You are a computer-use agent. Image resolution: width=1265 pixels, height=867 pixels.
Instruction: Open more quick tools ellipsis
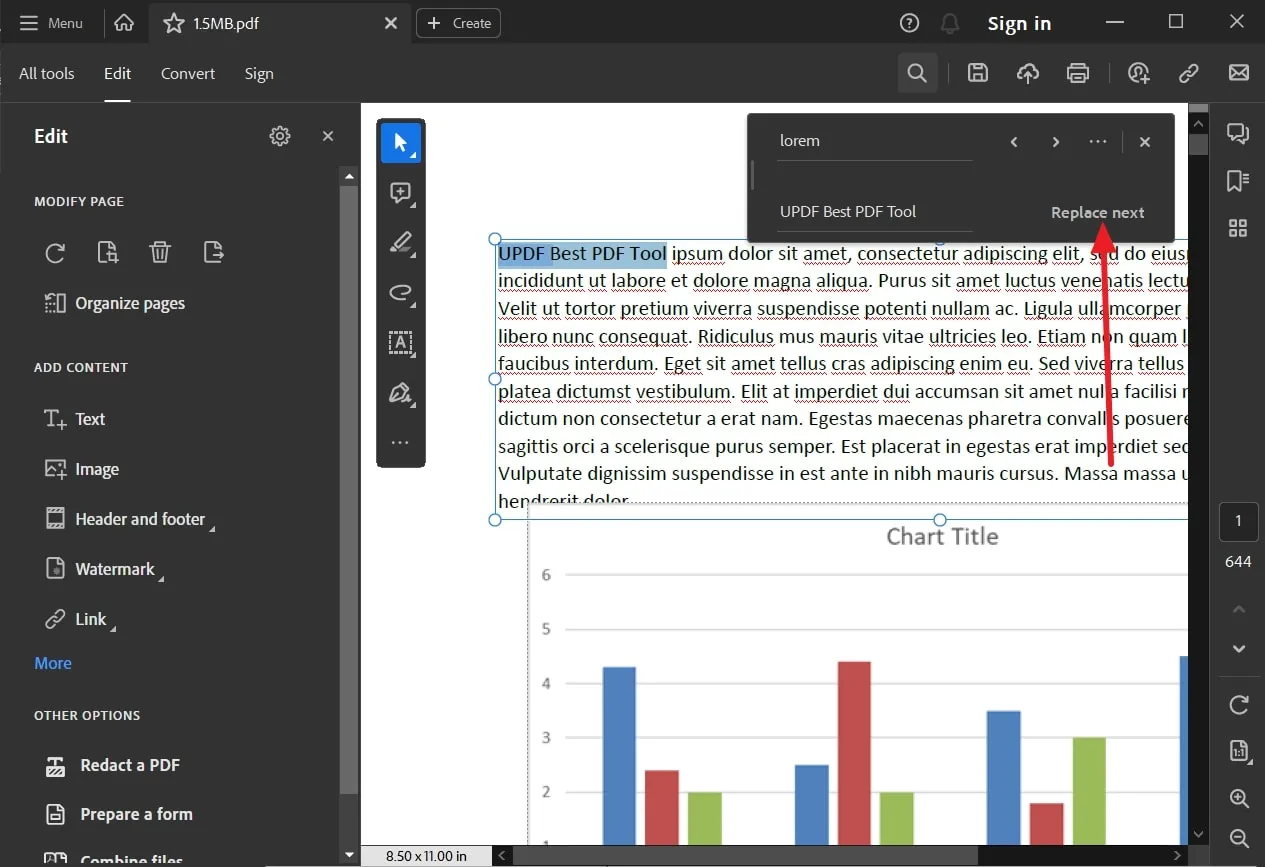pyautogui.click(x=400, y=442)
